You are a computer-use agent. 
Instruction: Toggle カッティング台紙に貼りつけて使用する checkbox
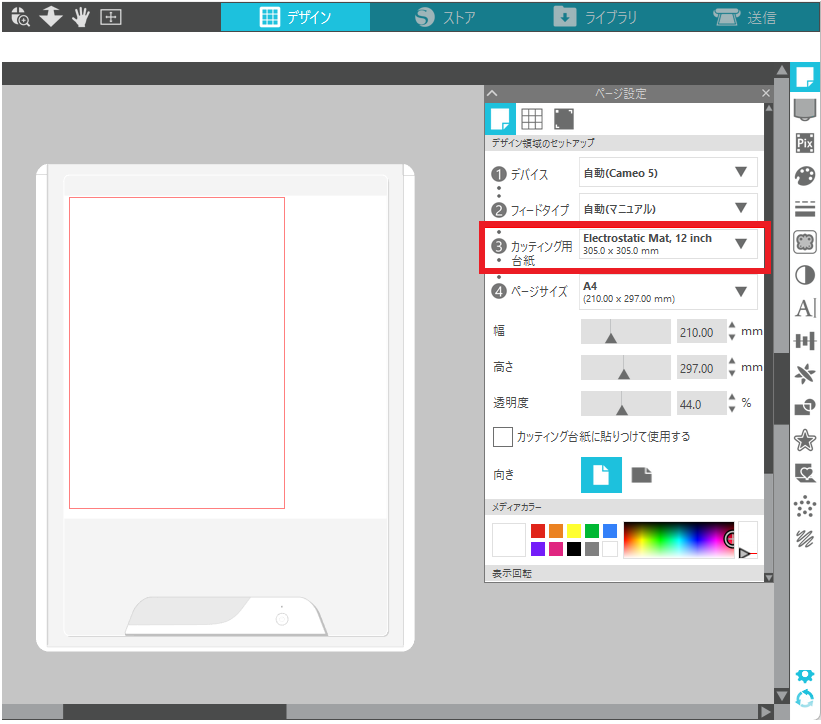point(502,437)
